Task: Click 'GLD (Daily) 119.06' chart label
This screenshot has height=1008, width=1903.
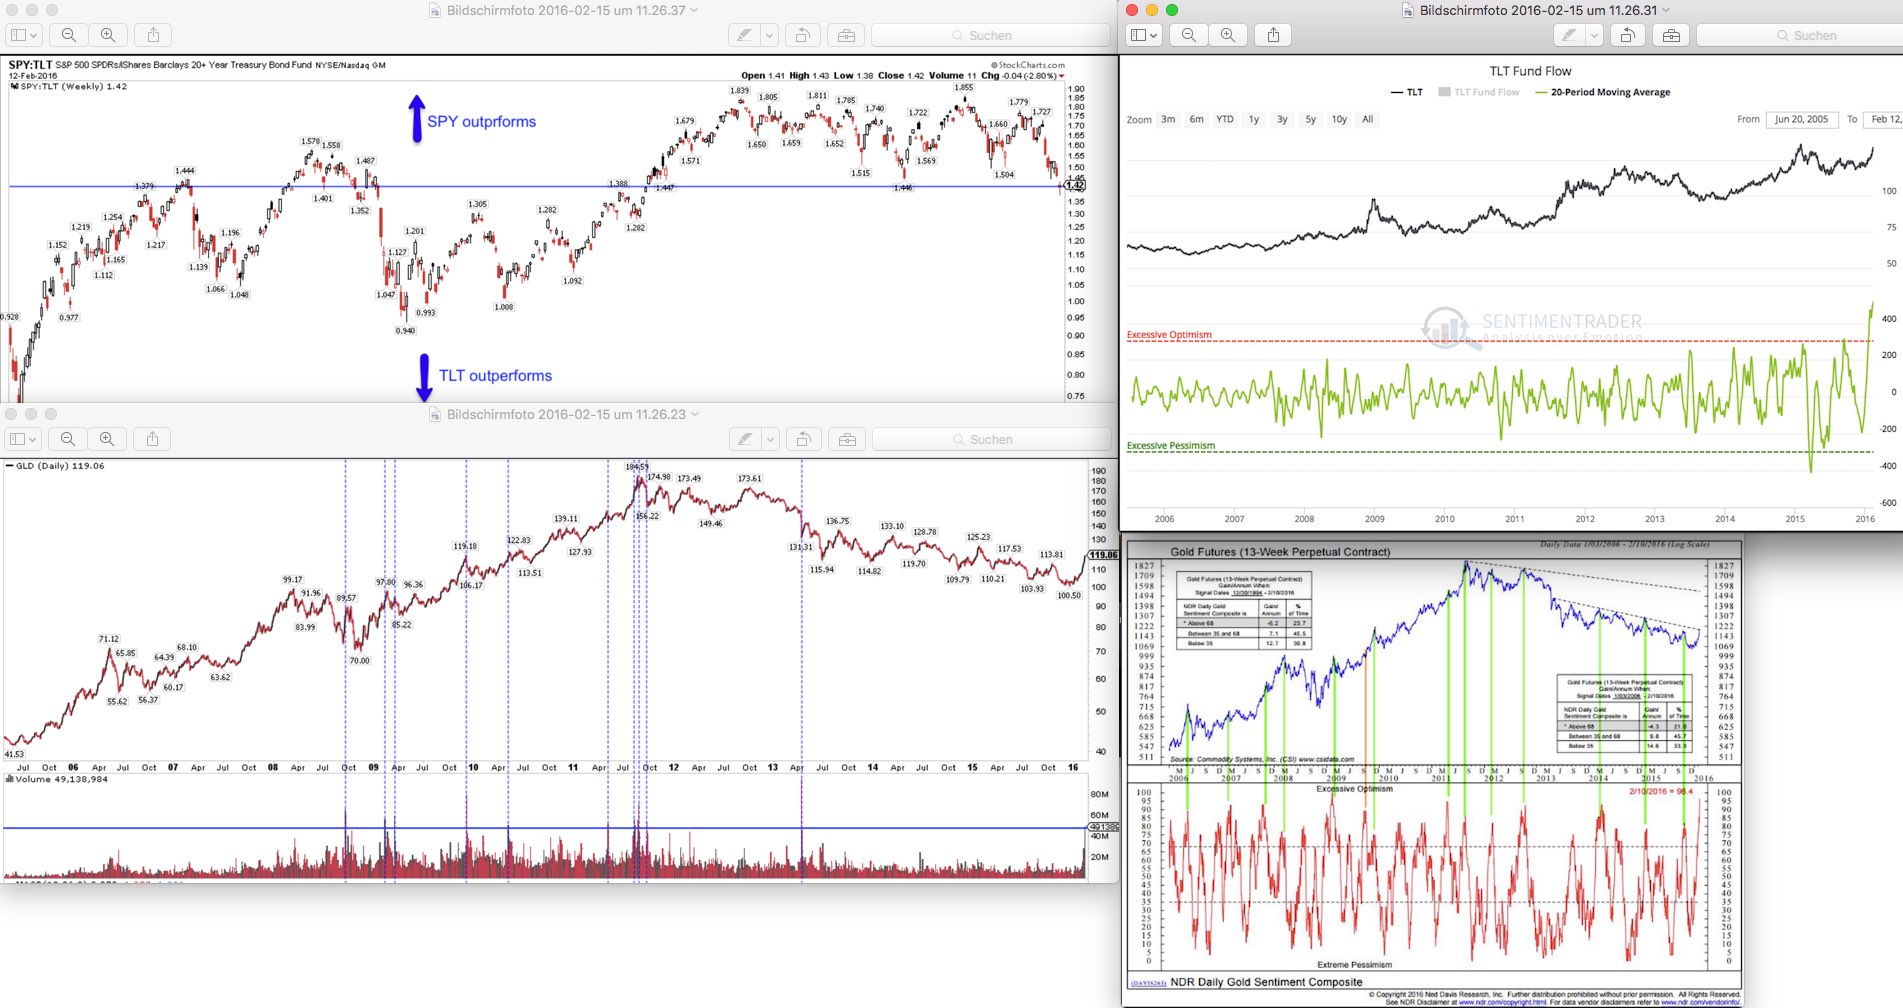Action: click(x=60, y=466)
